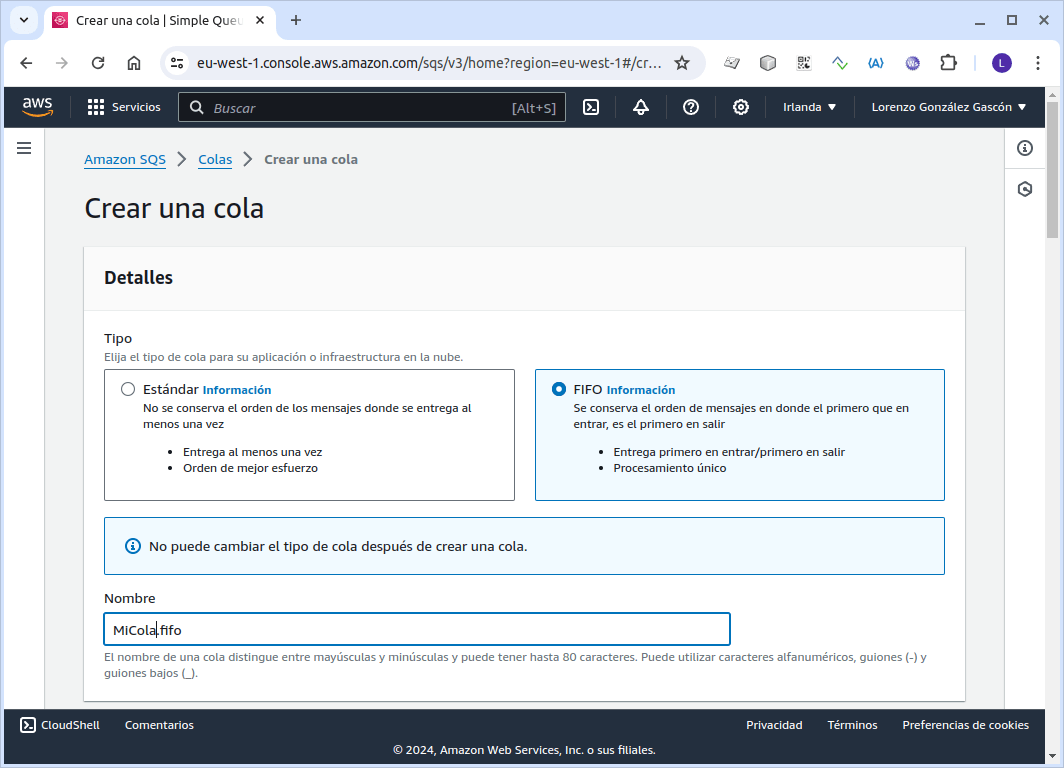The image size is (1064, 768).
Task: Select the Estándar queue type
Action: point(128,389)
